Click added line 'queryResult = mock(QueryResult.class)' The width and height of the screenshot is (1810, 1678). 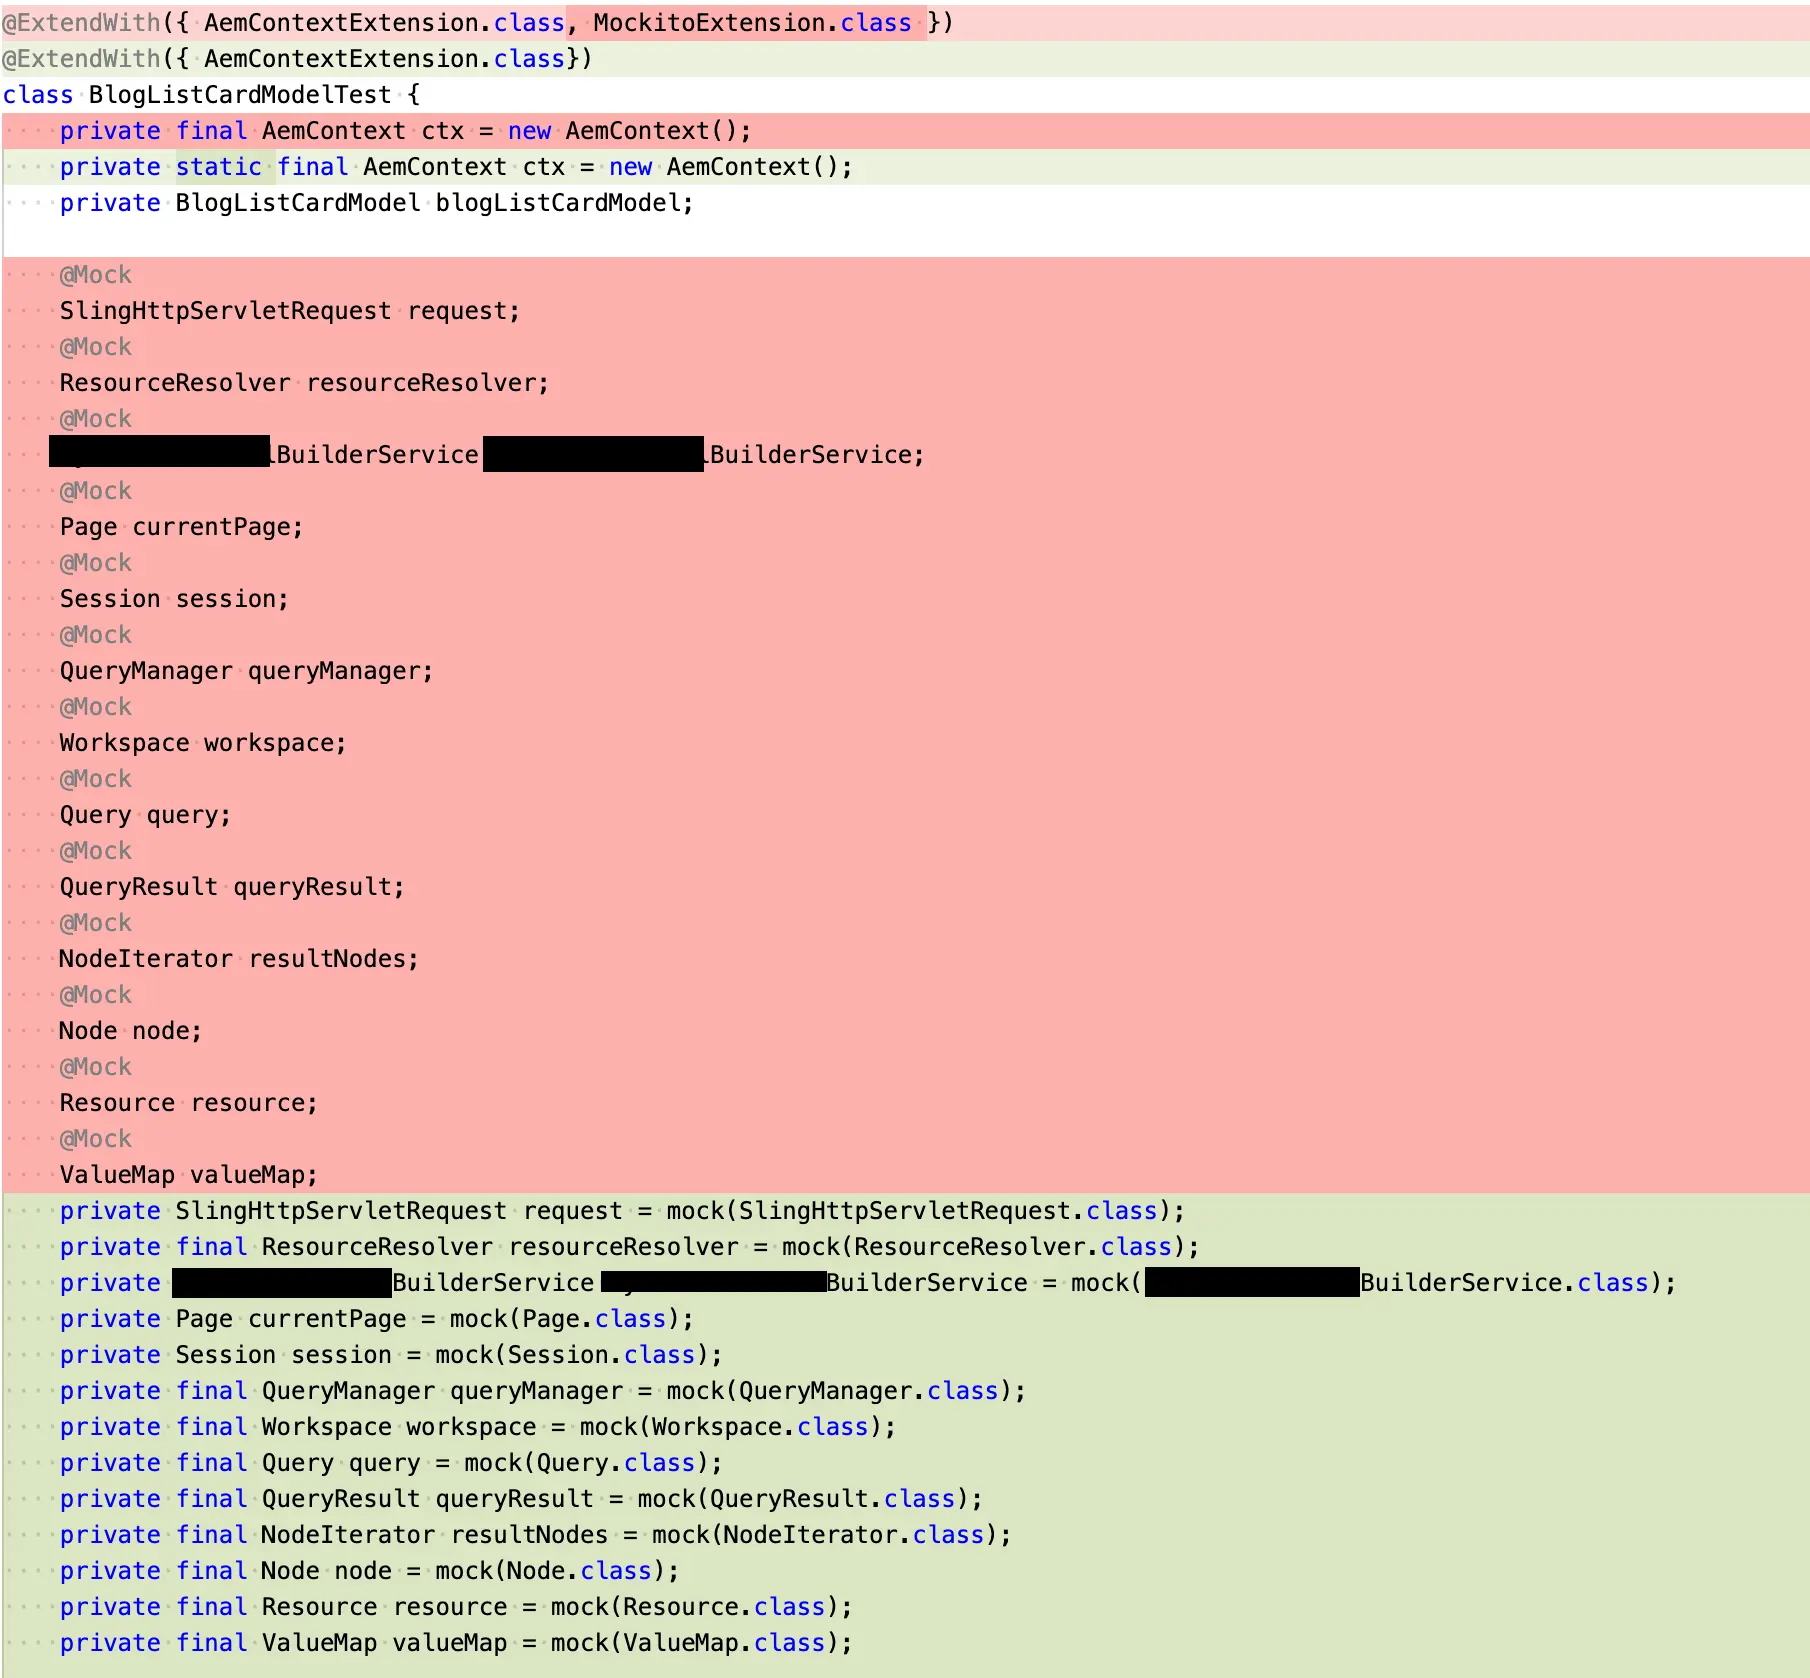tap(905, 1498)
